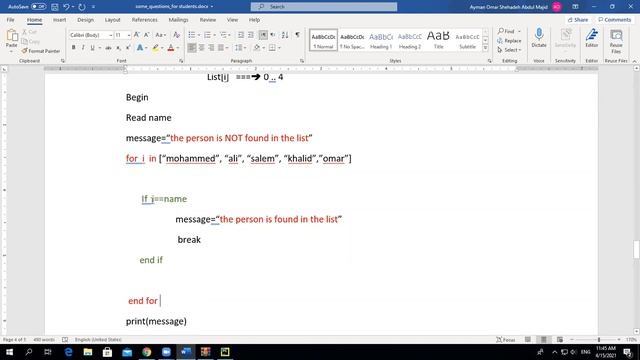Viewport: 640px width, 360px height.
Task: Click in the title bar Search box
Action: (324, 7)
